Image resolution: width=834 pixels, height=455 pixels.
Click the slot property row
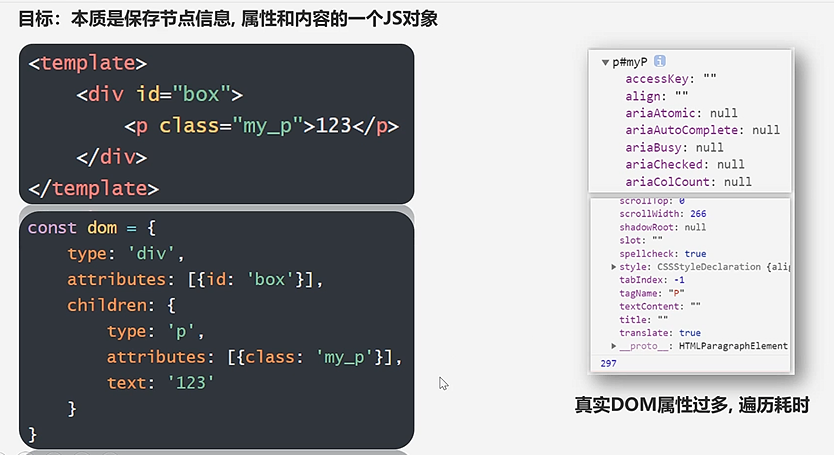click(641, 241)
